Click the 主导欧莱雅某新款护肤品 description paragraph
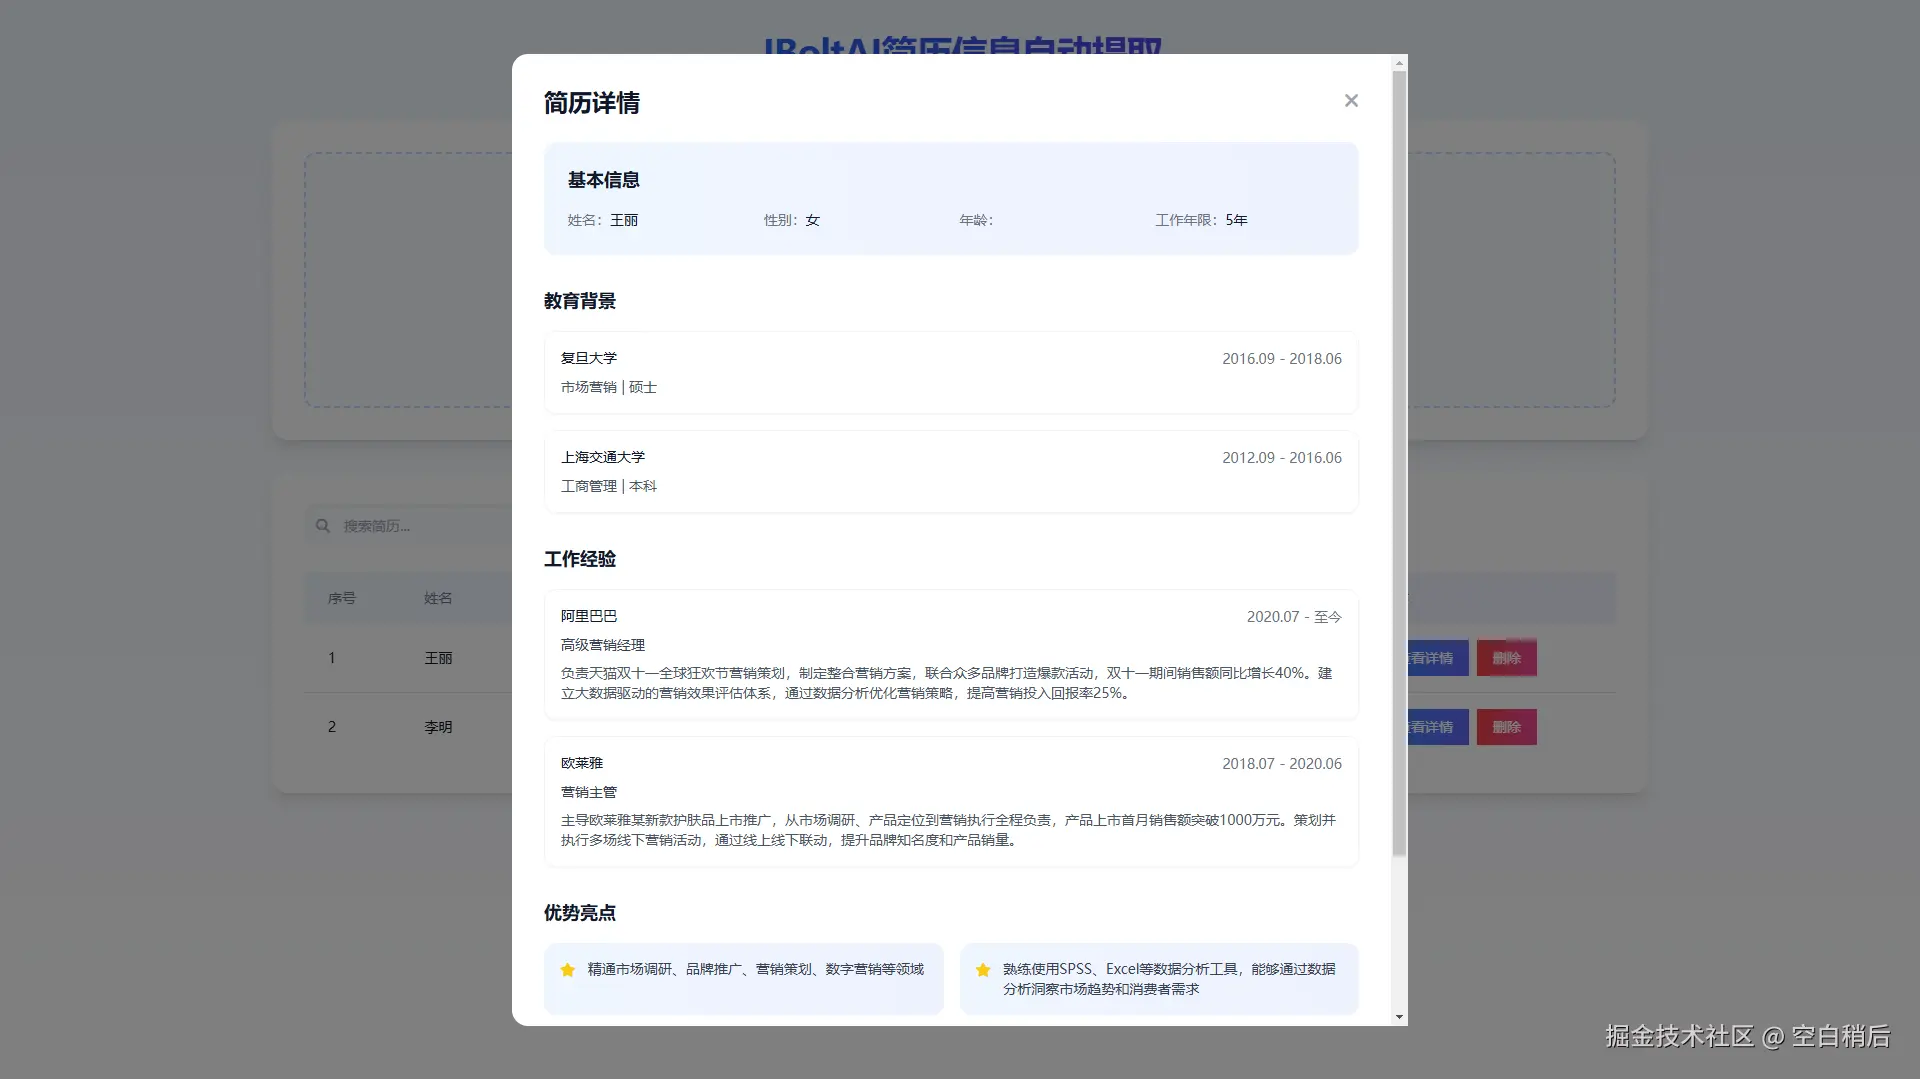 click(x=948, y=830)
